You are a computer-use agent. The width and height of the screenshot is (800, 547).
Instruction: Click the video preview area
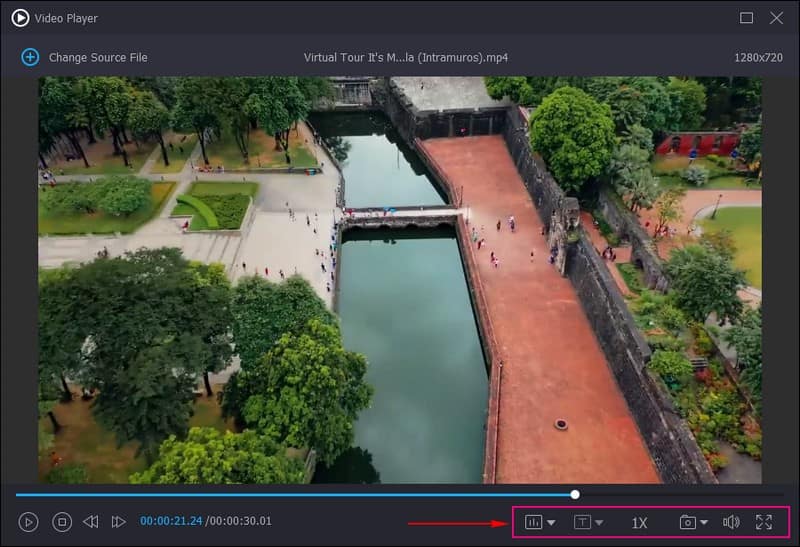coord(400,280)
